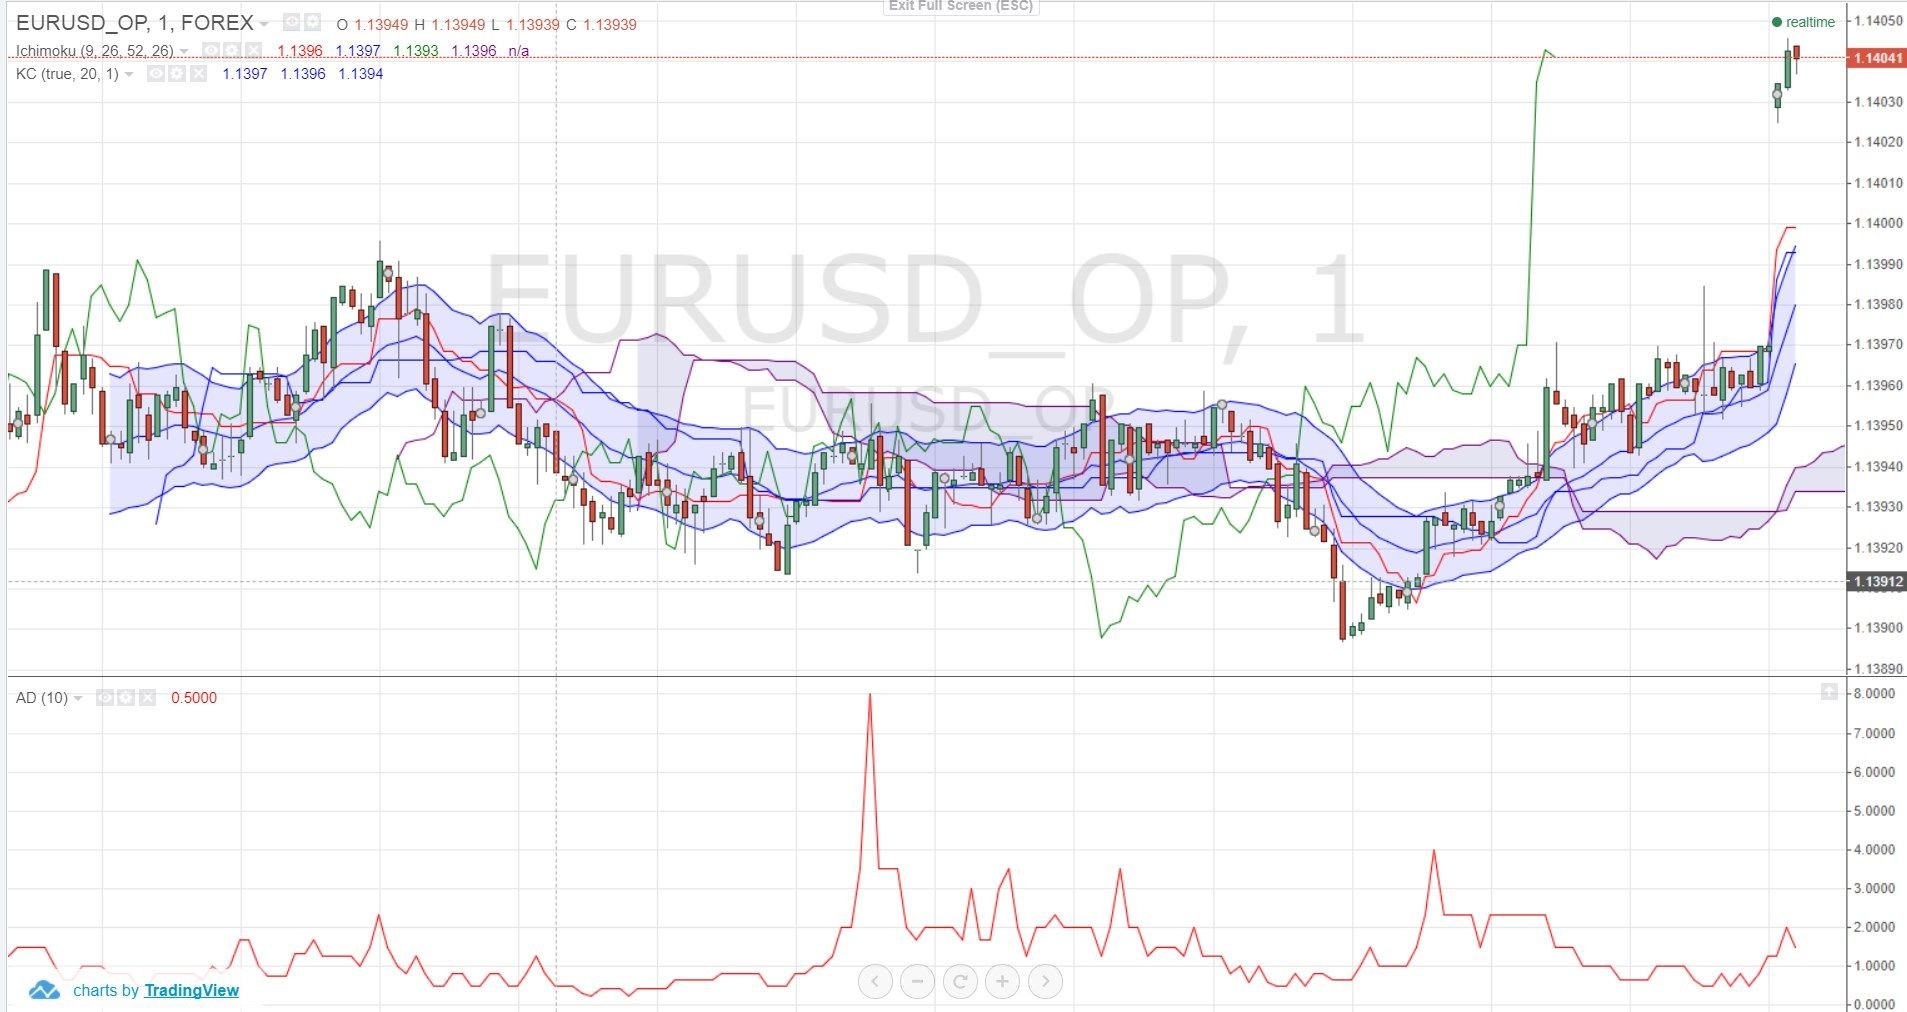
Task: Click the EURUSD_OP, 1, FOREX chart title
Action: (x=135, y=23)
